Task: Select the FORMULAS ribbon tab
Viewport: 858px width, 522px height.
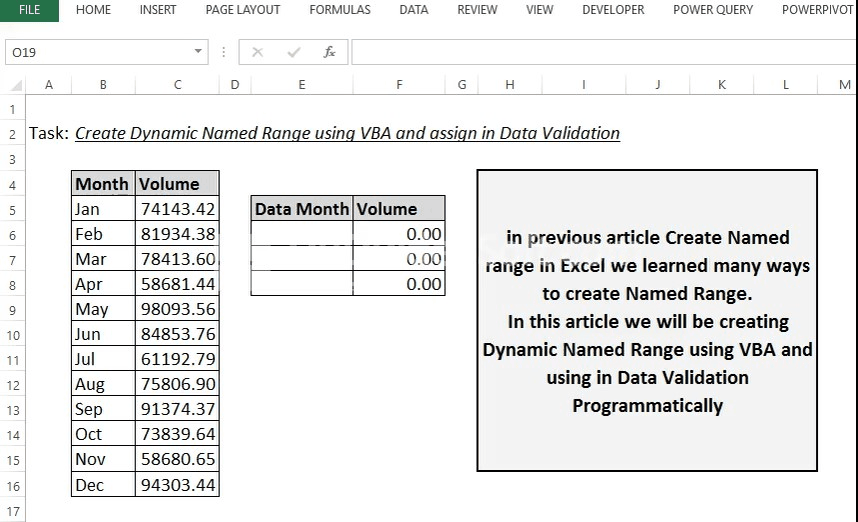Action: (x=339, y=10)
